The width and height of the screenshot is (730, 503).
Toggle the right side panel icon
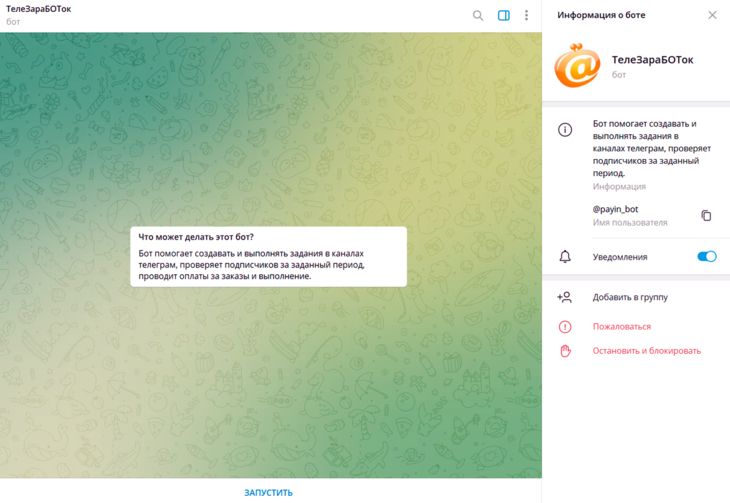coord(504,15)
